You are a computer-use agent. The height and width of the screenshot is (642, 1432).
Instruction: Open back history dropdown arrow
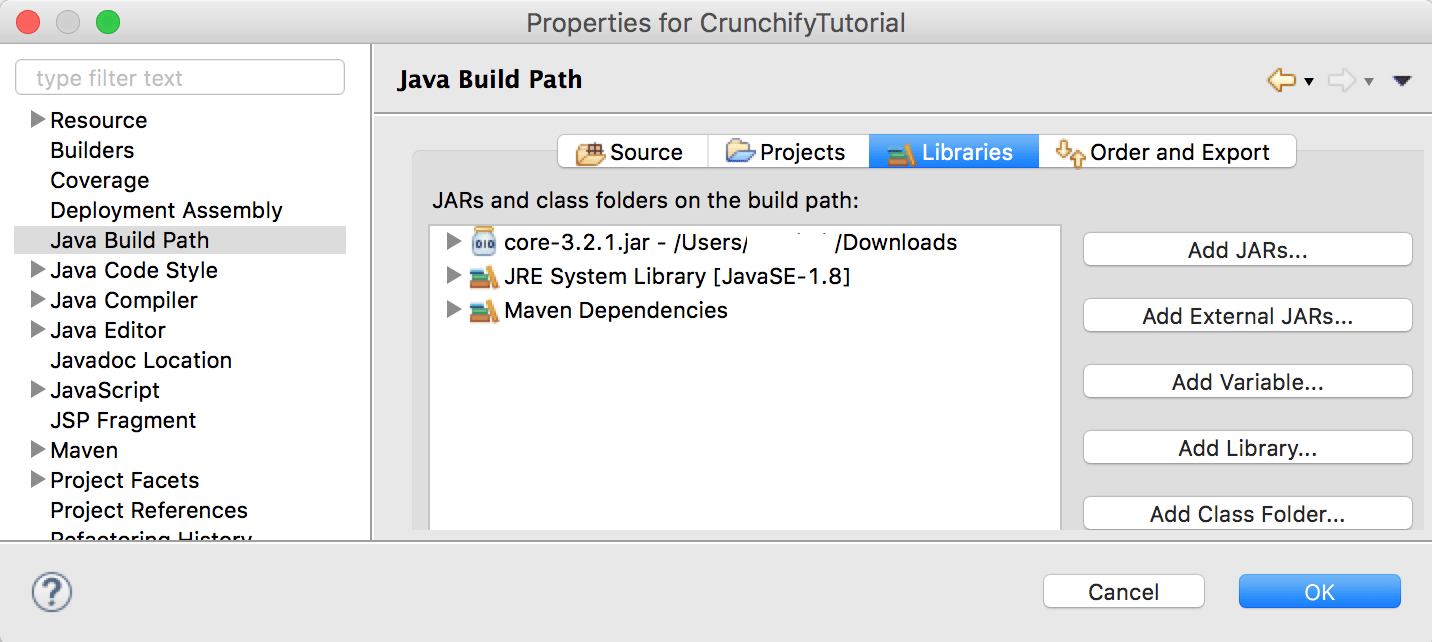coord(1309,81)
